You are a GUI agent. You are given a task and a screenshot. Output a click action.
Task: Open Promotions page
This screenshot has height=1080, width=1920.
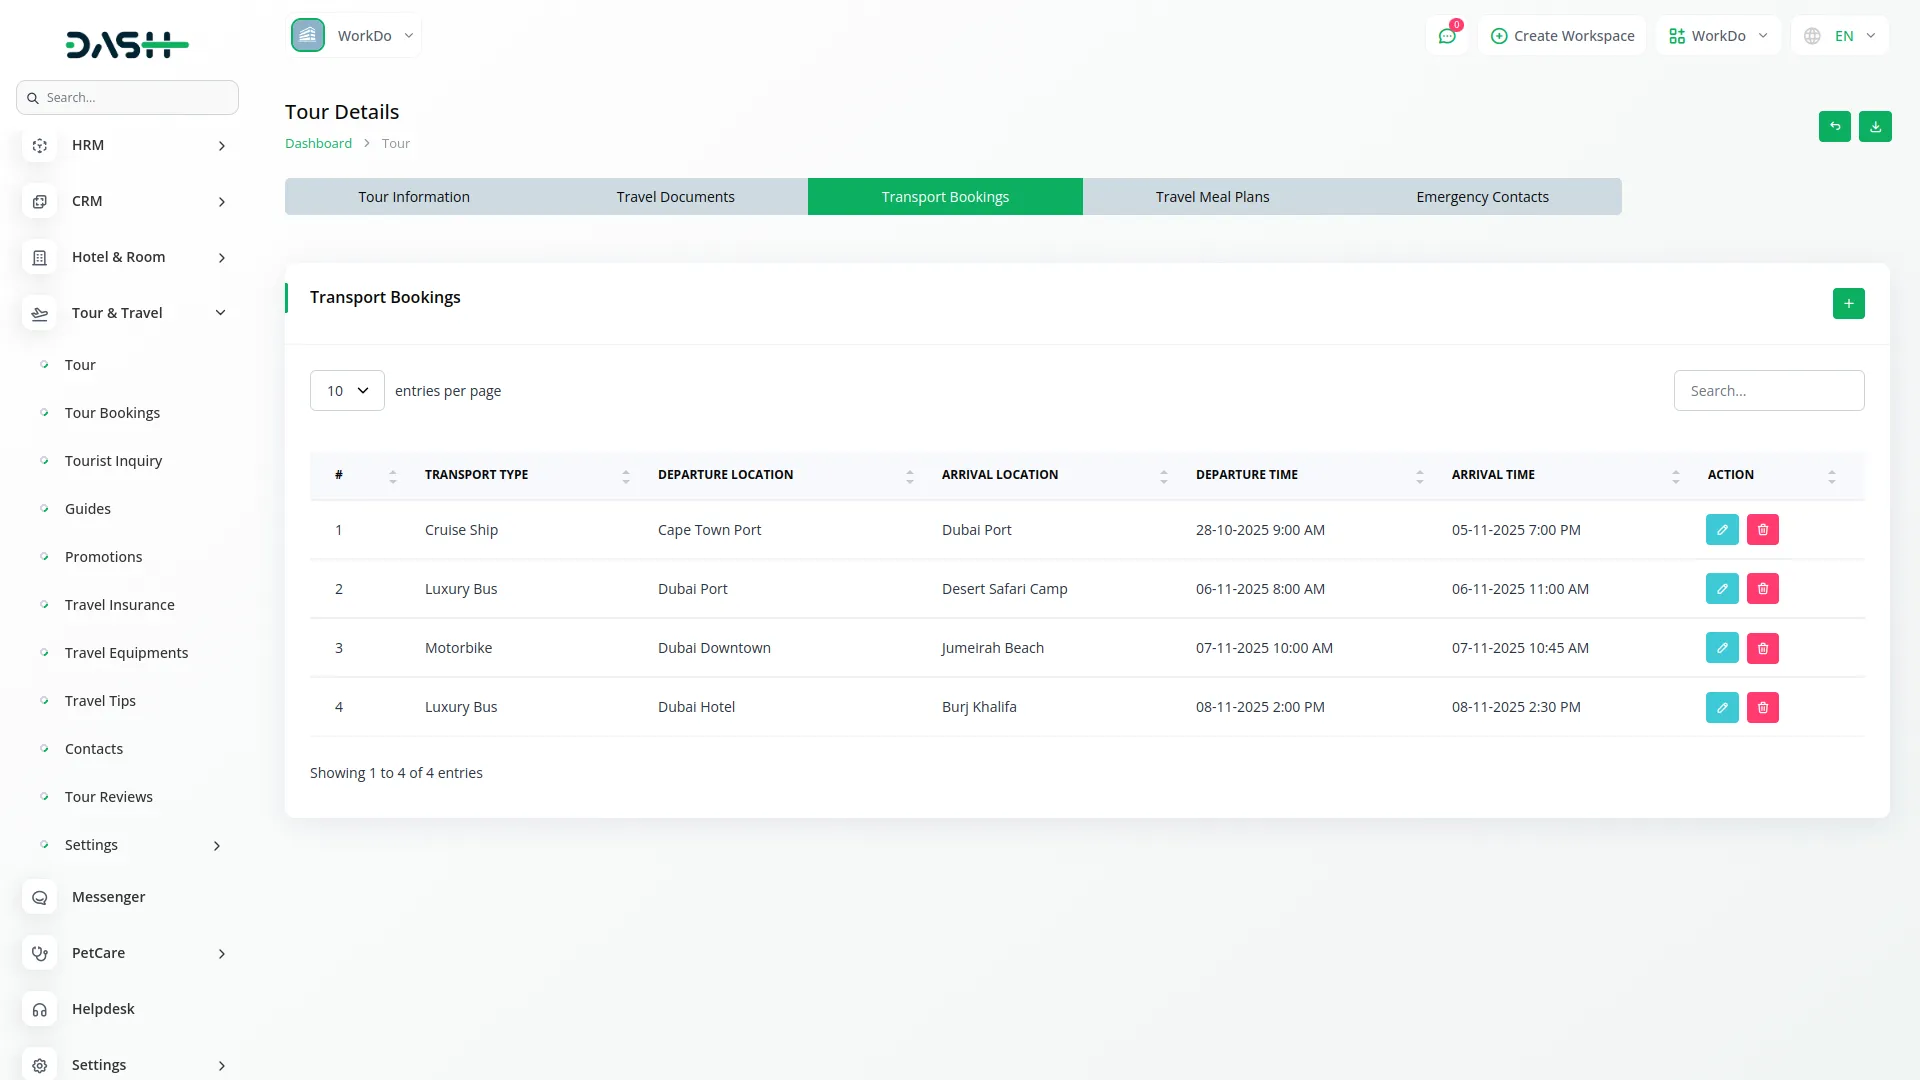click(103, 557)
